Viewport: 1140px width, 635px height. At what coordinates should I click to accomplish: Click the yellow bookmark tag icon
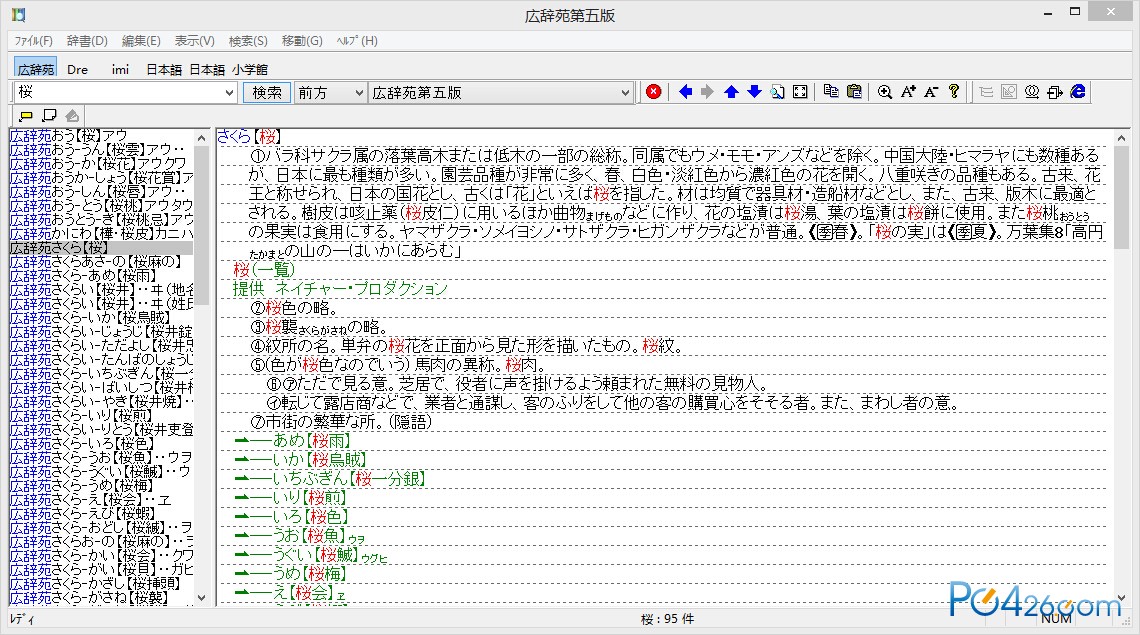[x=26, y=116]
